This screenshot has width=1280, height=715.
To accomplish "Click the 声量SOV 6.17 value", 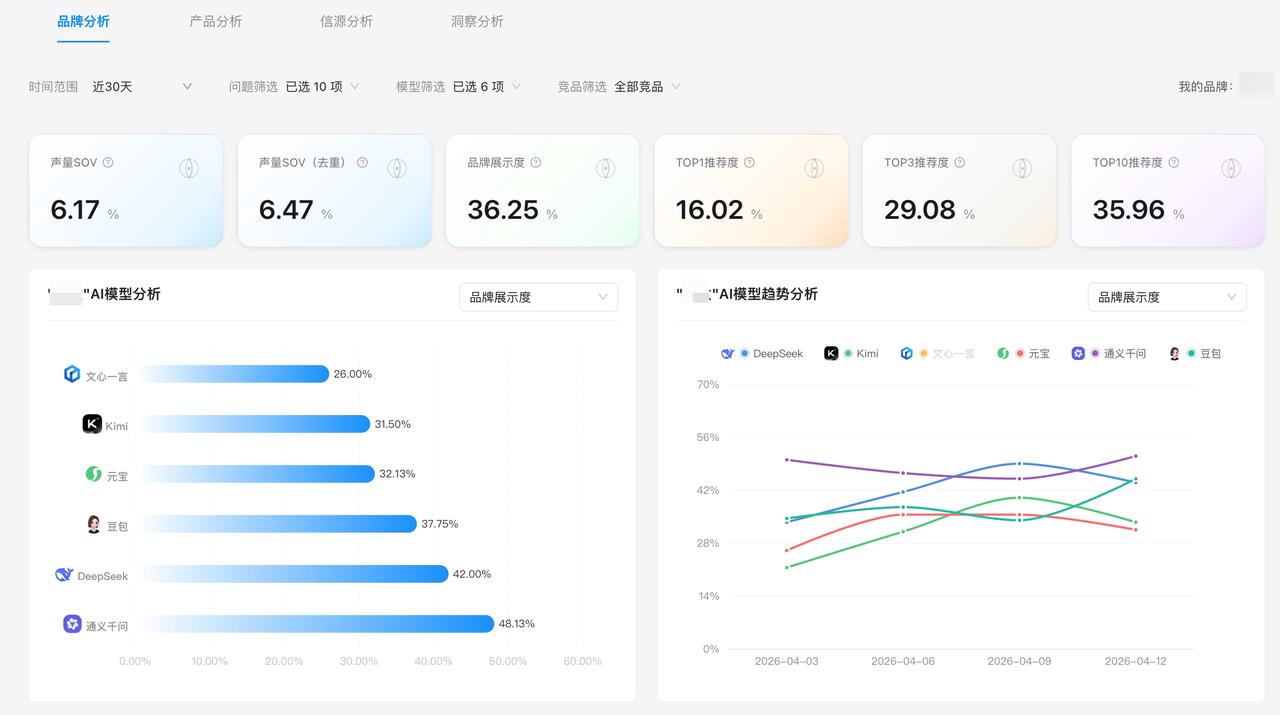I will coord(75,210).
